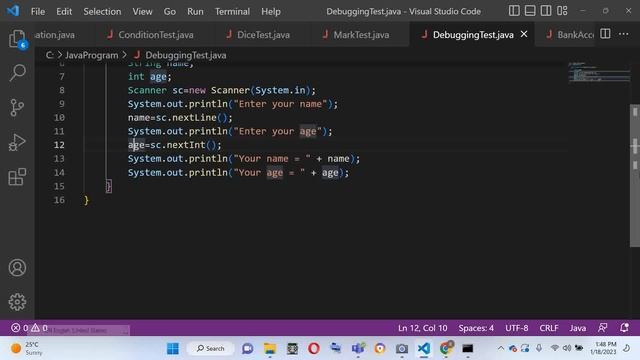Select language mode Java in status bar

point(578,328)
